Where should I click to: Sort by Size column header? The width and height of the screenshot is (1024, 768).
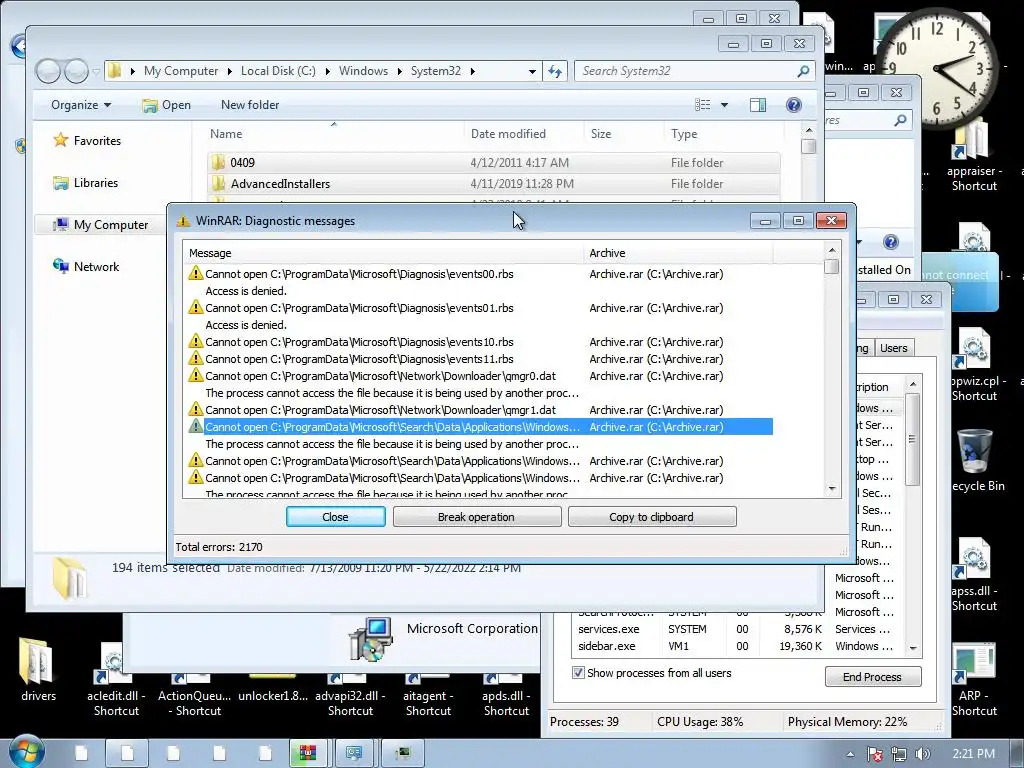624,133
